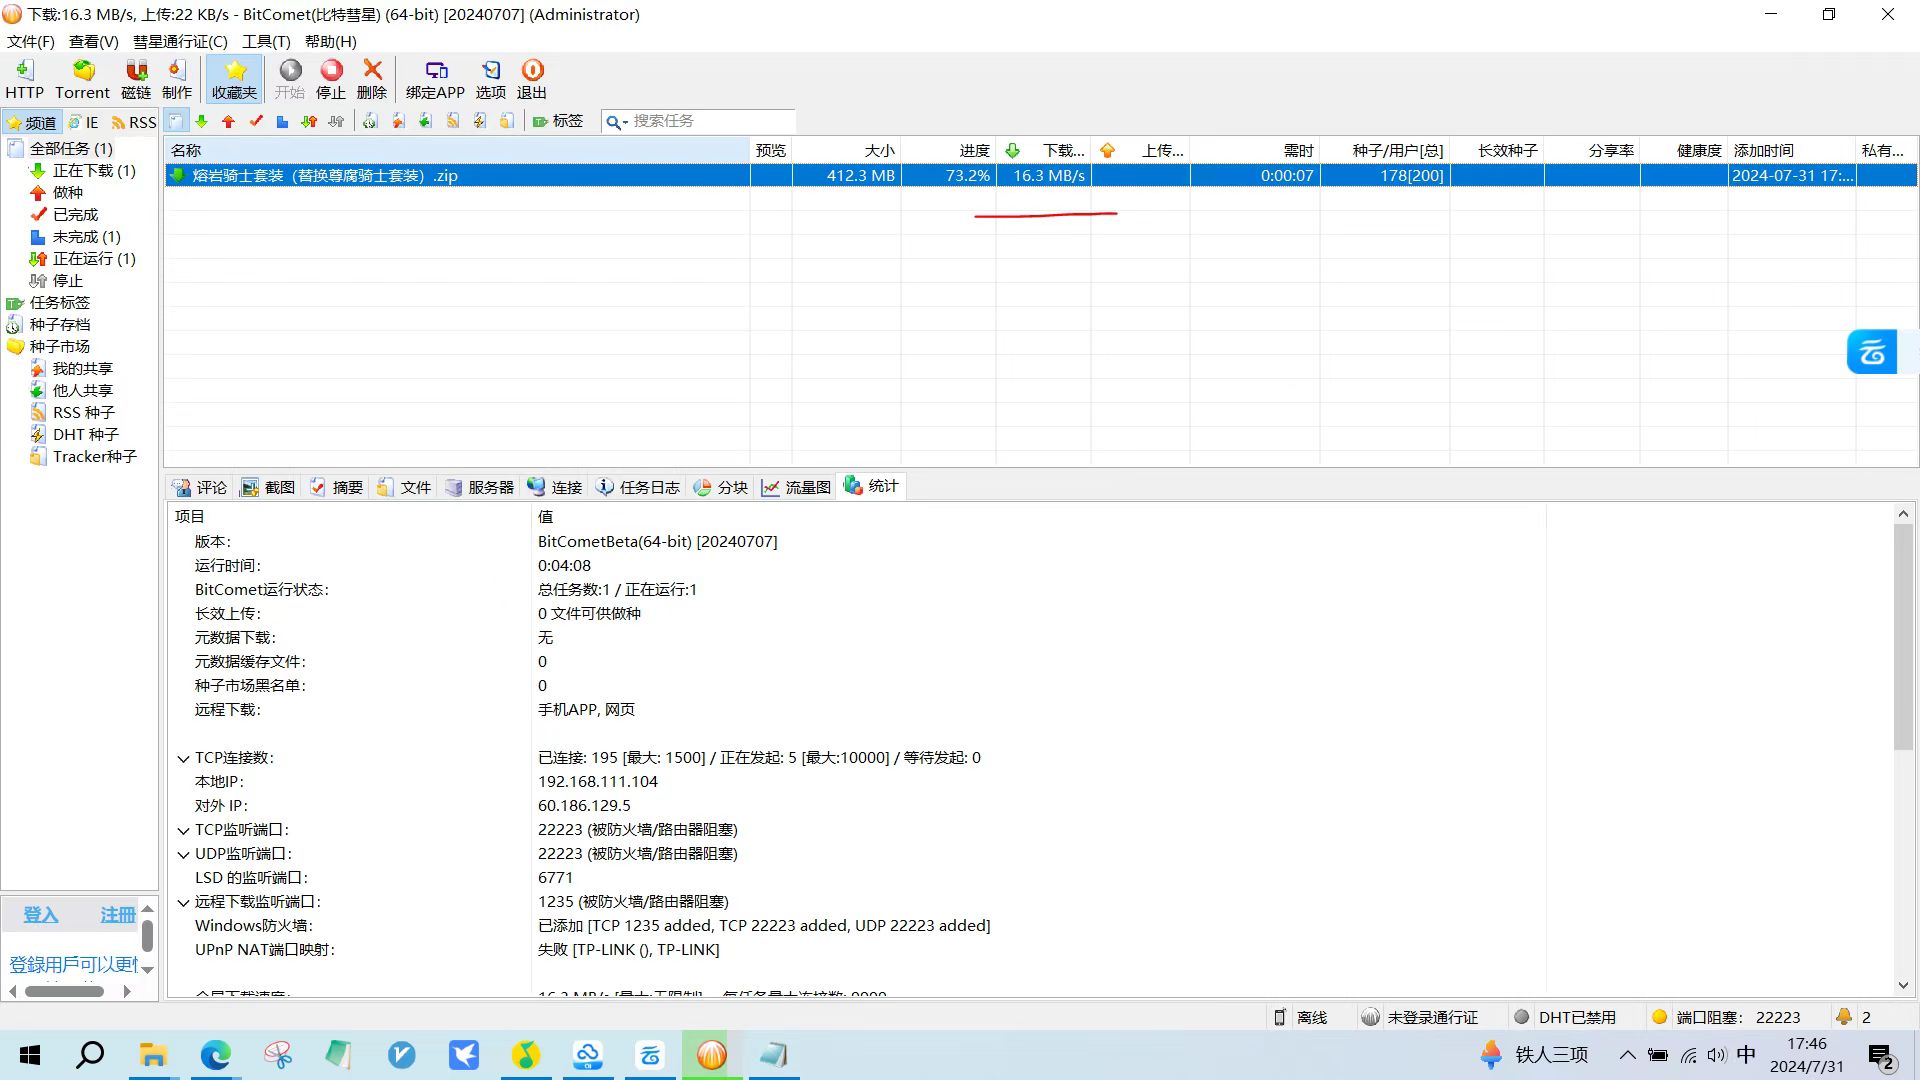Switch to the 任务日志 tab
Image resolution: width=1920 pixels, height=1080 pixels.
tap(638, 487)
